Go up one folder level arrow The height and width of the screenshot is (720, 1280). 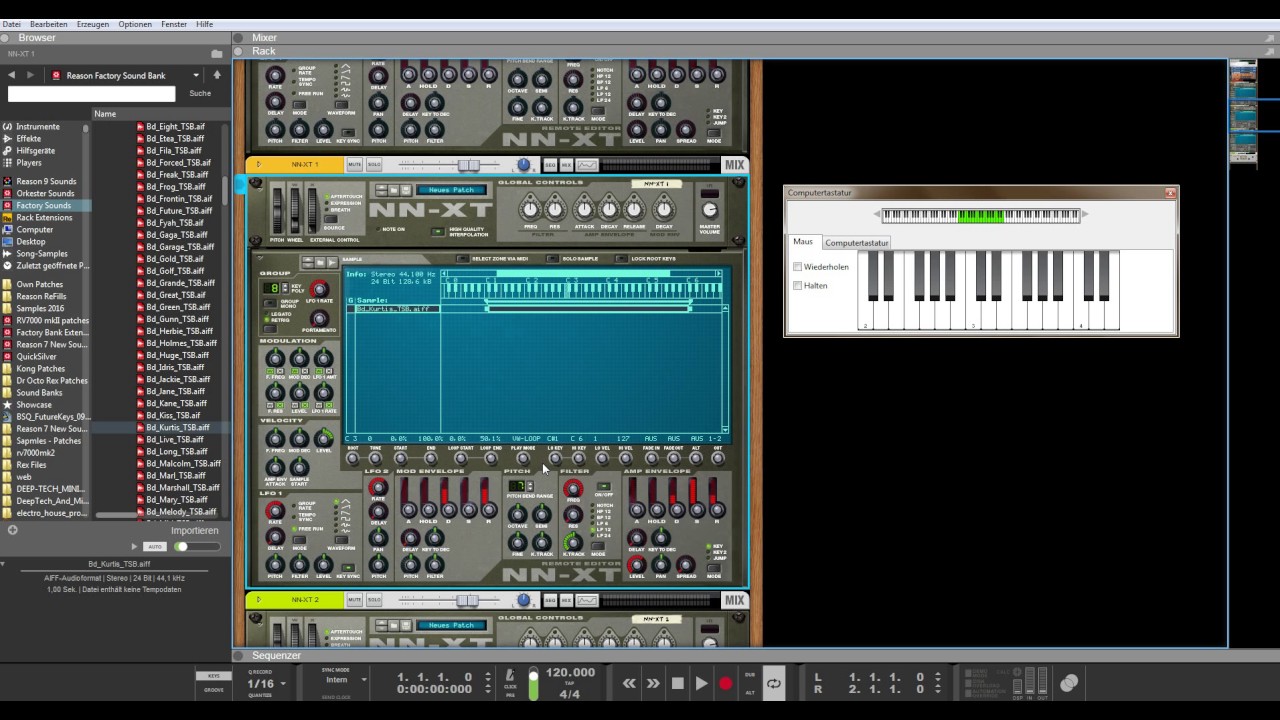[x=217, y=75]
